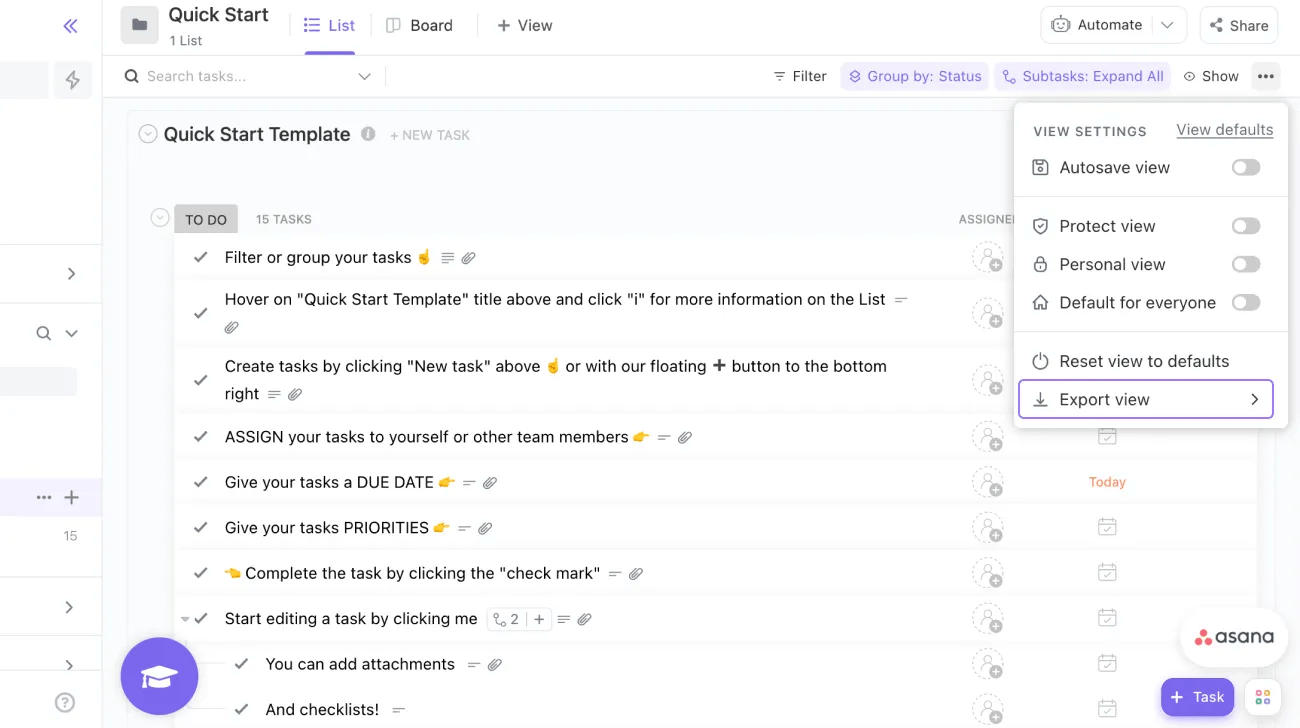
Task: Select the List view tab
Action: click(x=330, y=25)
